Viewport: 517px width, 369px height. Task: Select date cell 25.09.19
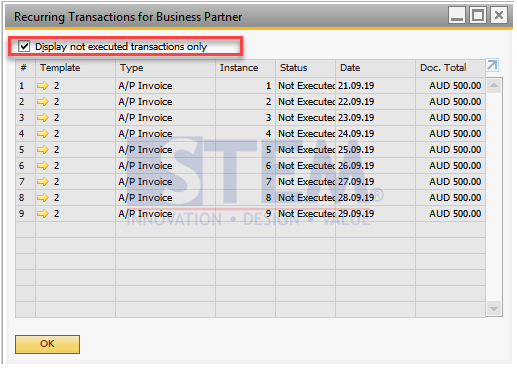pos(375,150)
